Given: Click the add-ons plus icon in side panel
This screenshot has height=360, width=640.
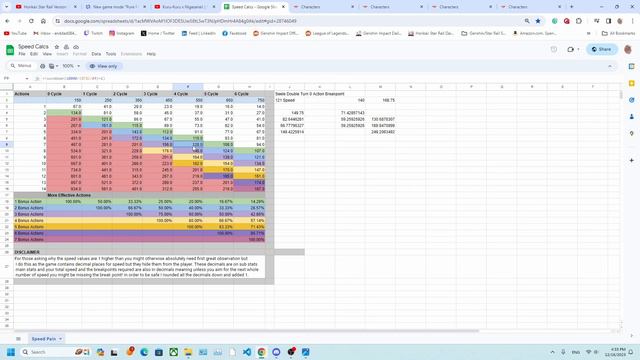Looking at the screenshot, I should point(631,160).
